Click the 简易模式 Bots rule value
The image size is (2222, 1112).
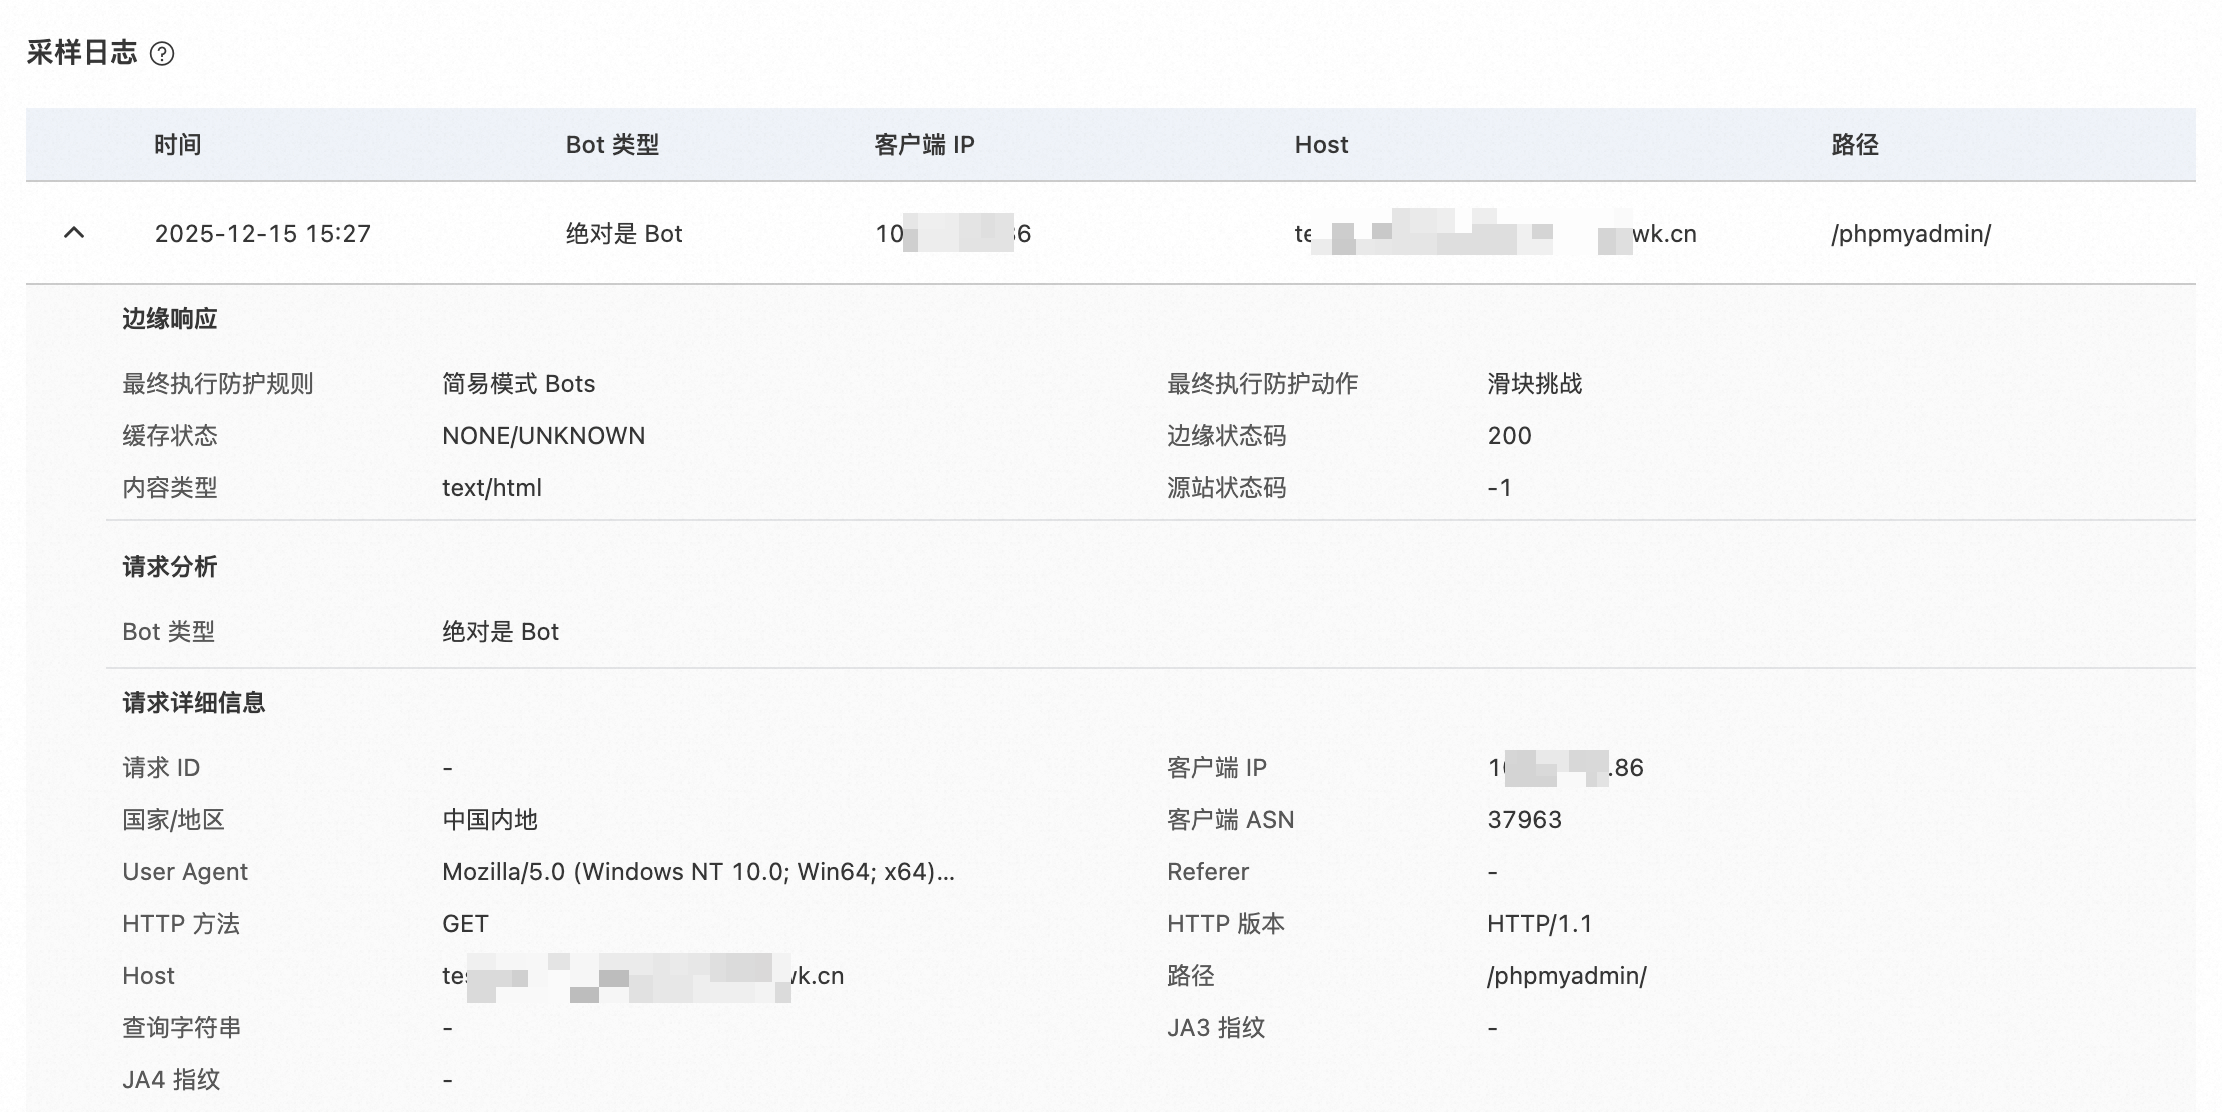[518, 384]
